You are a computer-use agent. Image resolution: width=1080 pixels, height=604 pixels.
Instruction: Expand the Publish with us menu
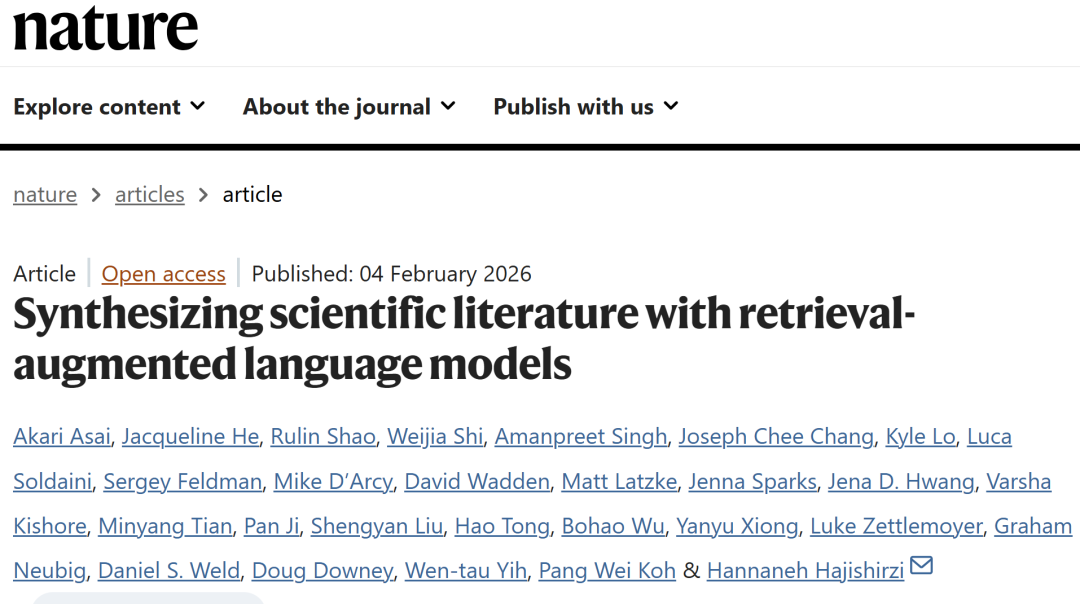pos(585,106)
